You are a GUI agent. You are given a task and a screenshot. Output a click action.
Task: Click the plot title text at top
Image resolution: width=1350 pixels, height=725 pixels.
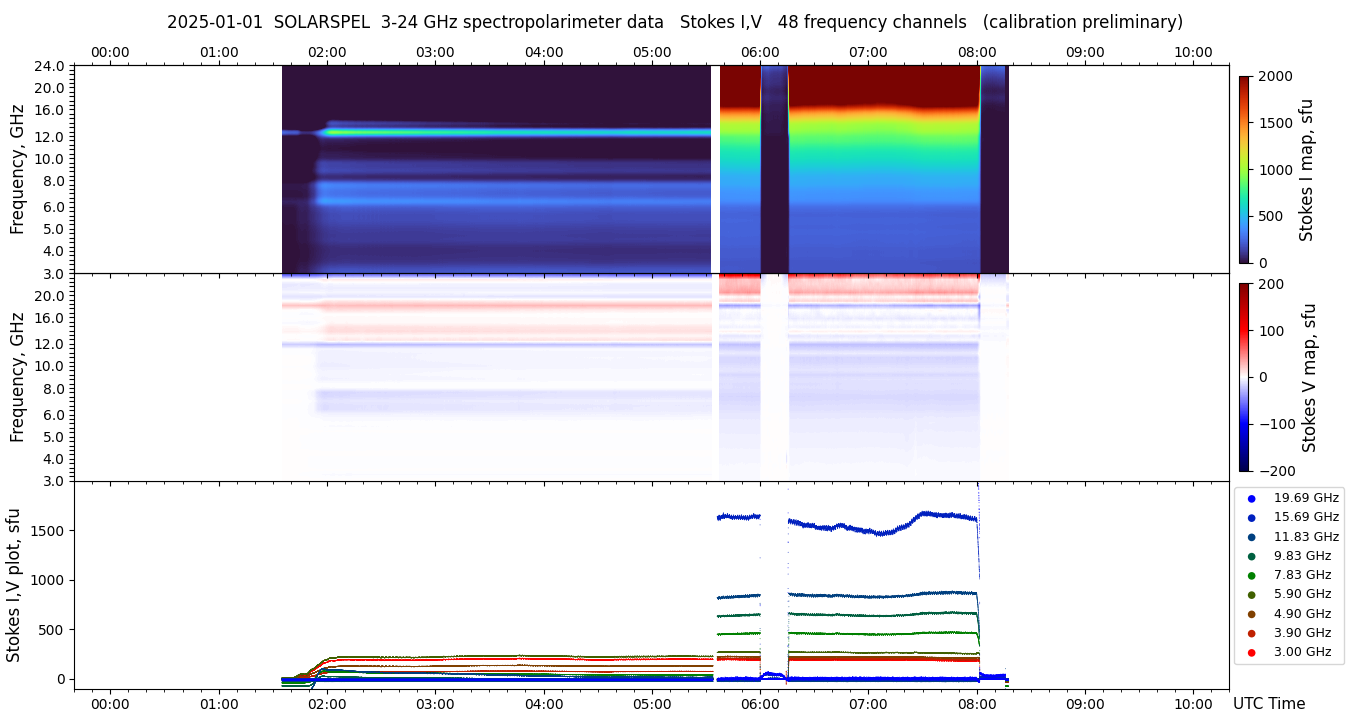point(674,22)
